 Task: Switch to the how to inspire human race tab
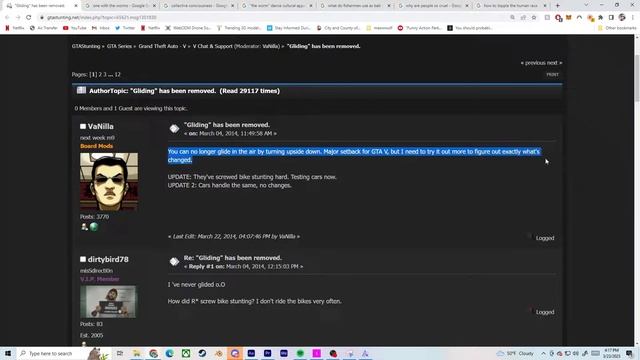(511, 6)
